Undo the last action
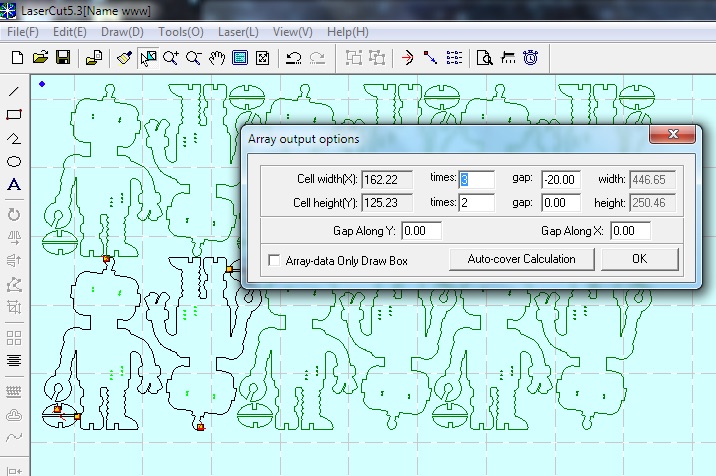 coord(293,58)
